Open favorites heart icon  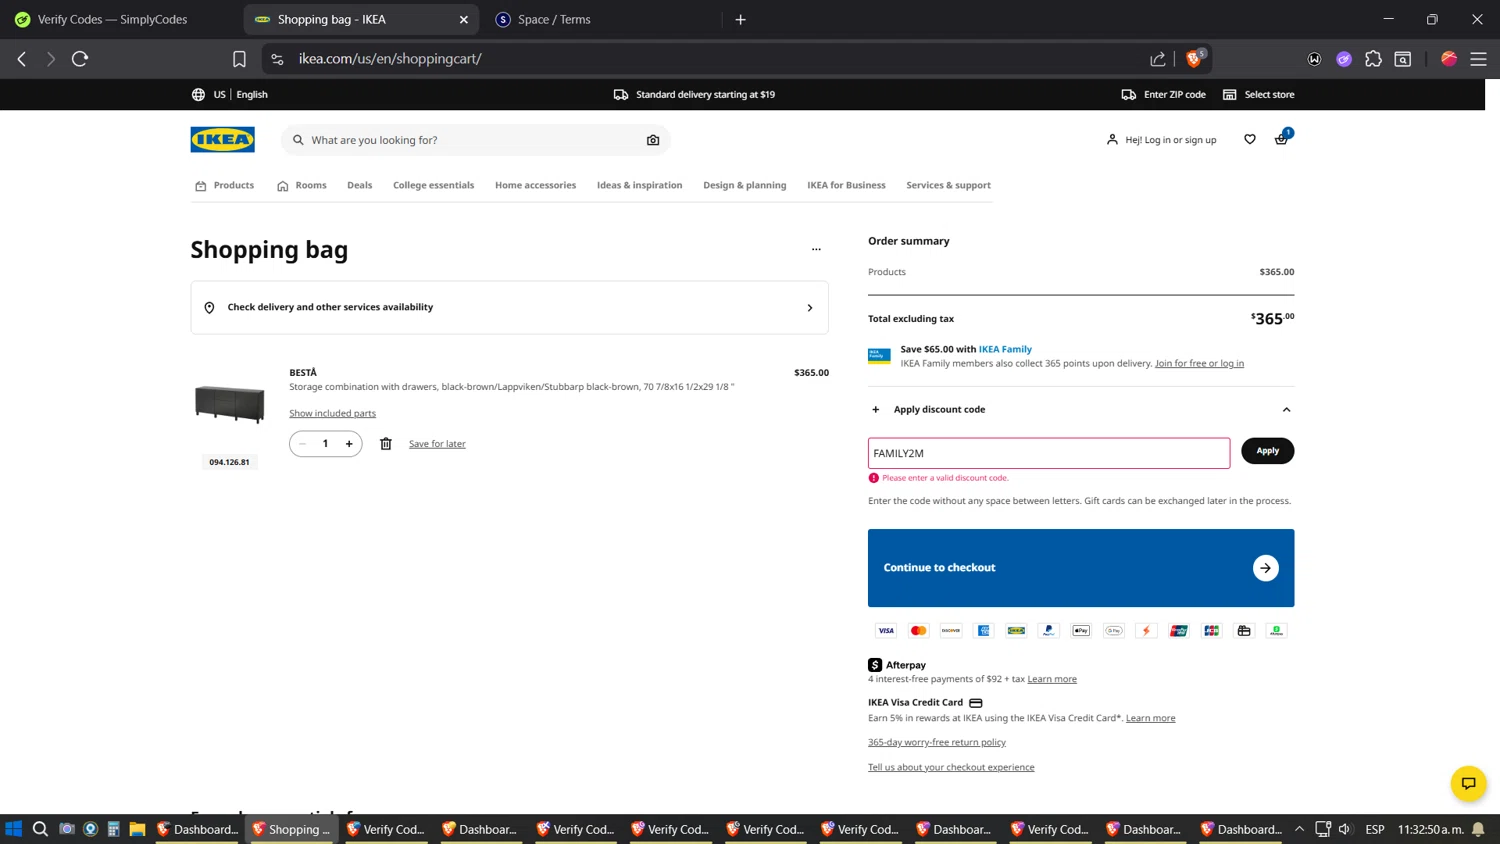[1250, 139]
